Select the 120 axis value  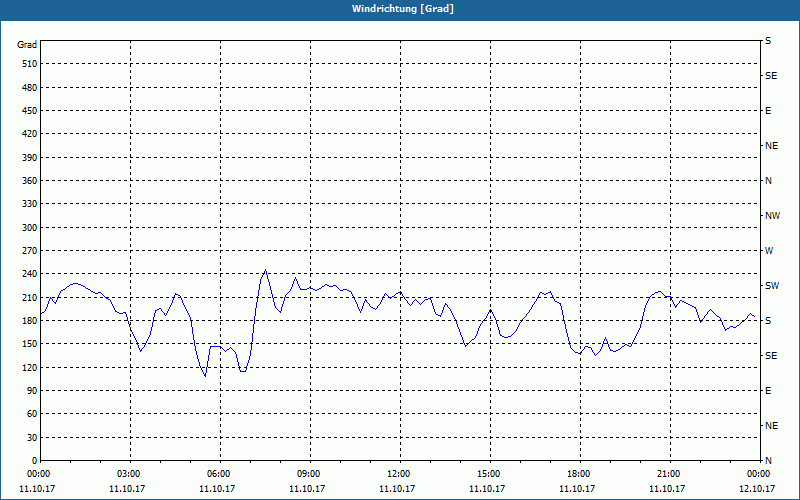point(29,367)
